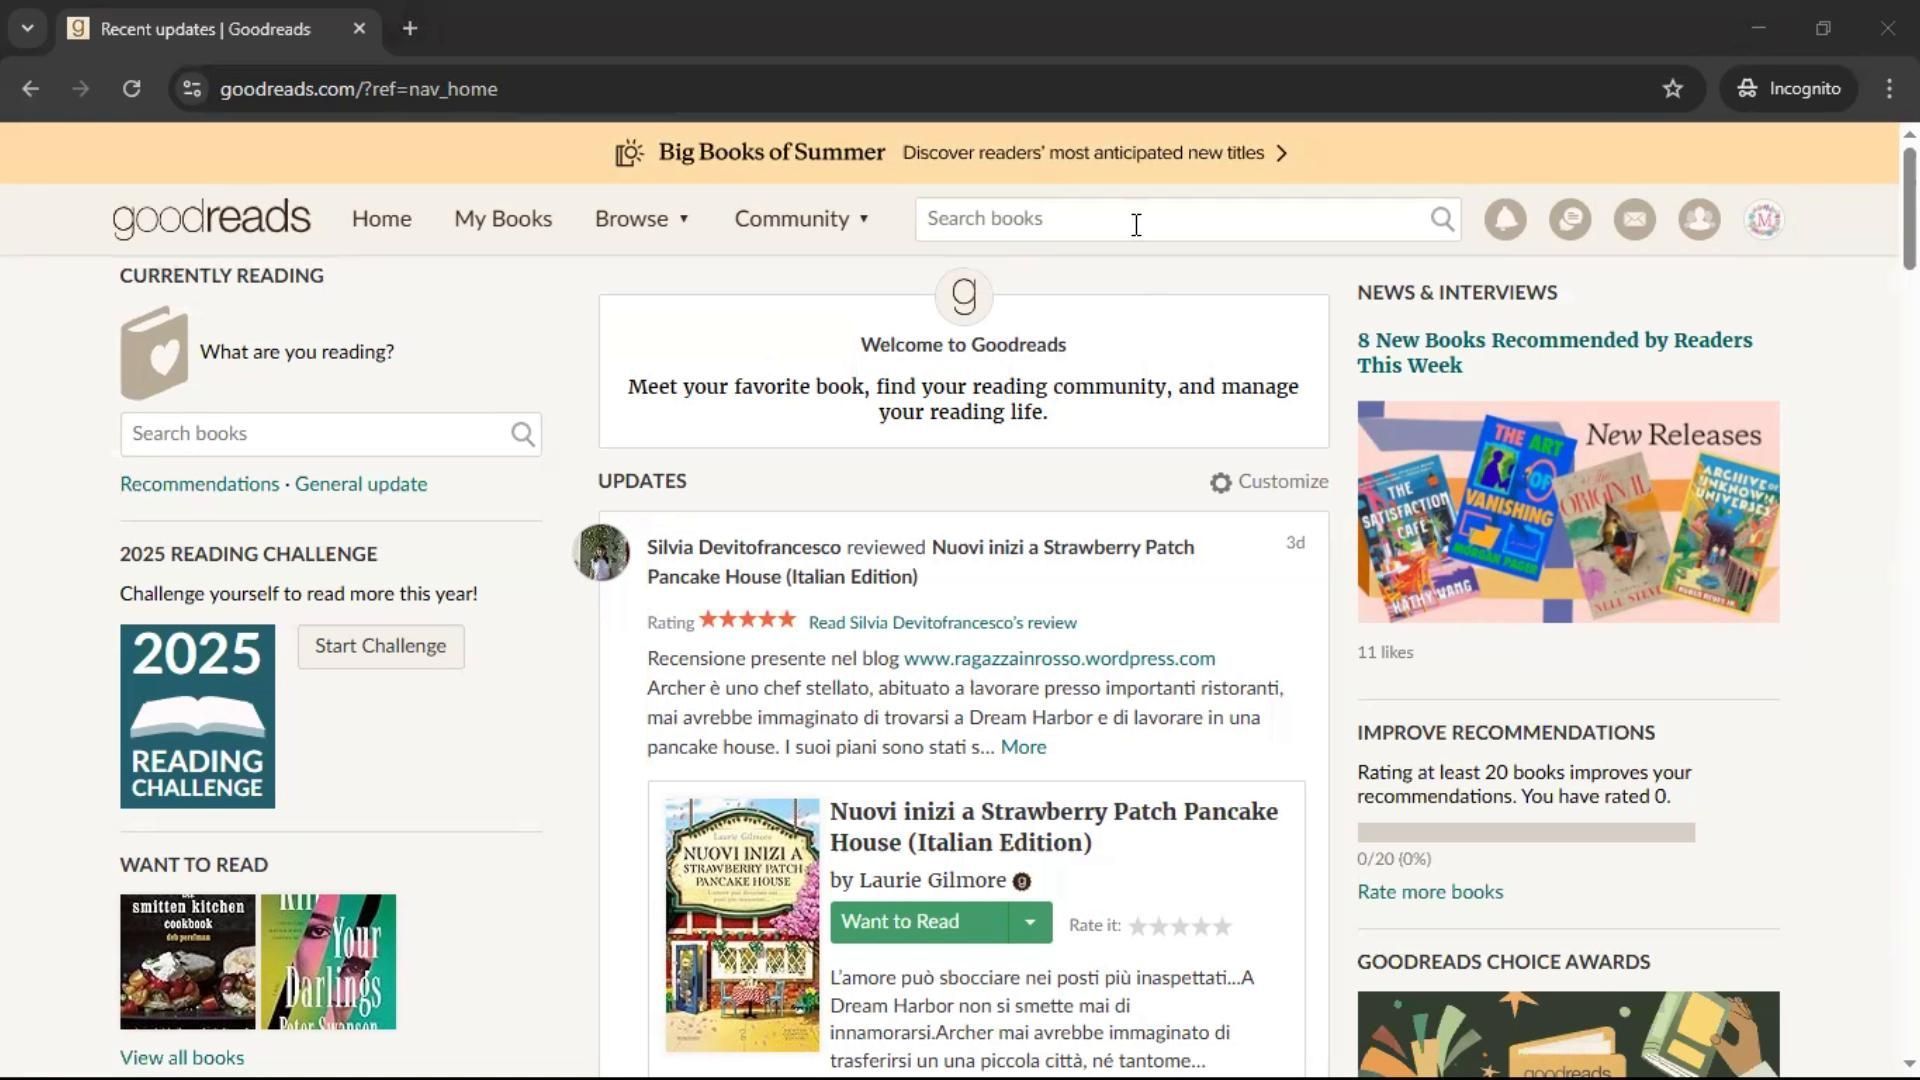This screenshot has height=1080, width=1920.
Task: Open shelf dropdown arrow beside Want to Read
Action: tap(1030, 922)
